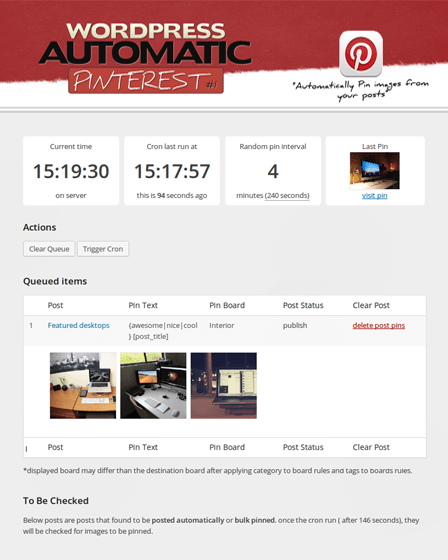
Task: Open the visit pin link
Action: (375, 195)
